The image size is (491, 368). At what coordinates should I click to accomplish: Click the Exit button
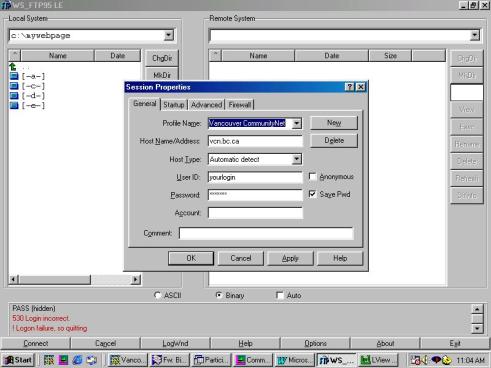point(455,343)
